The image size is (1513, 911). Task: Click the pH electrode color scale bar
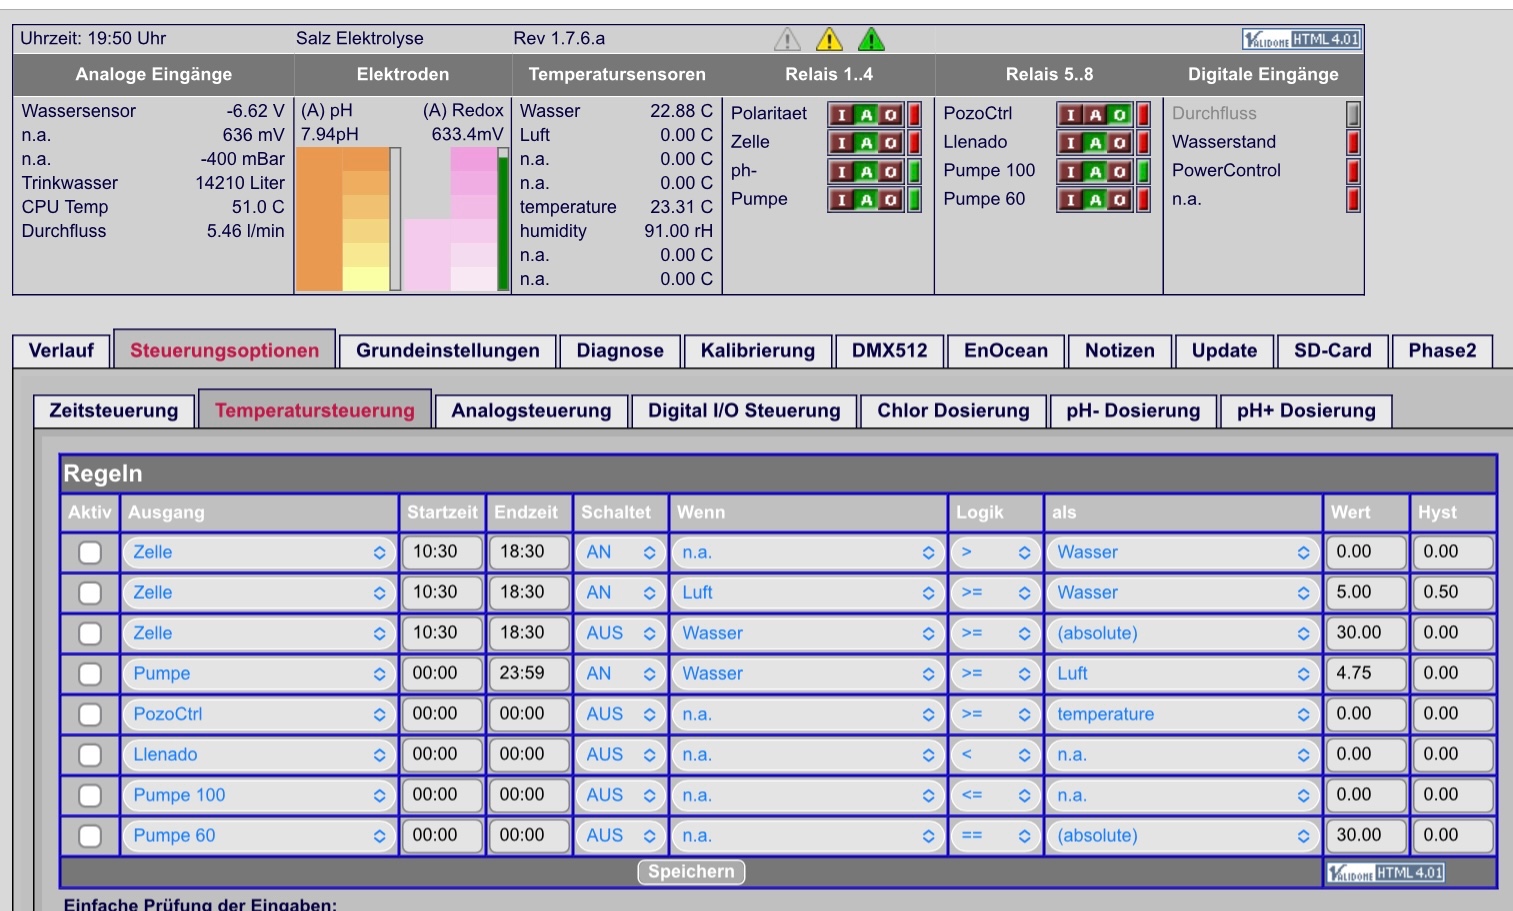[x=348, y=219]
